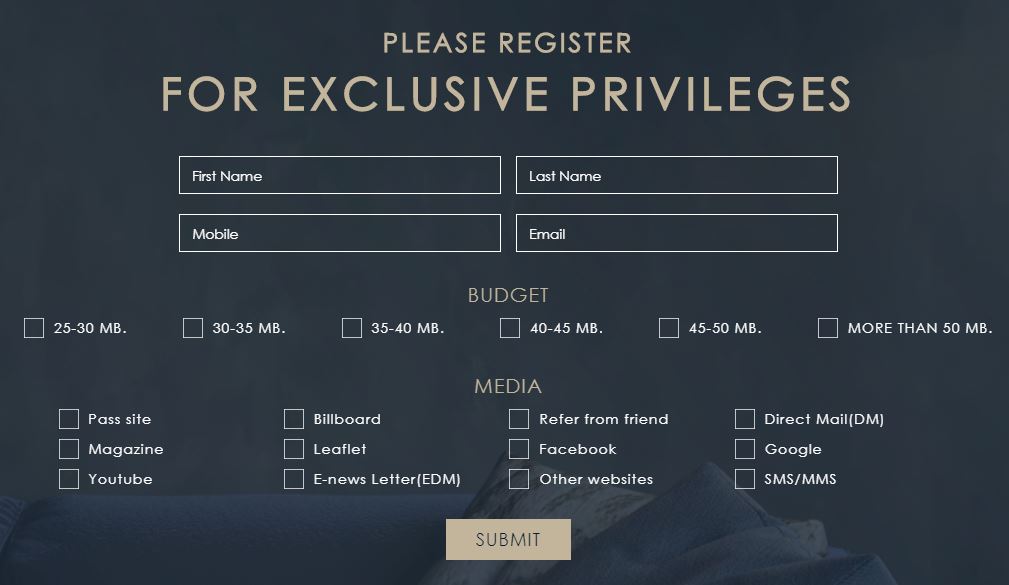Tick the MORE THAN 50 MB. checkbox
The height and width of the screenshot is (585, 1009).
828,328
